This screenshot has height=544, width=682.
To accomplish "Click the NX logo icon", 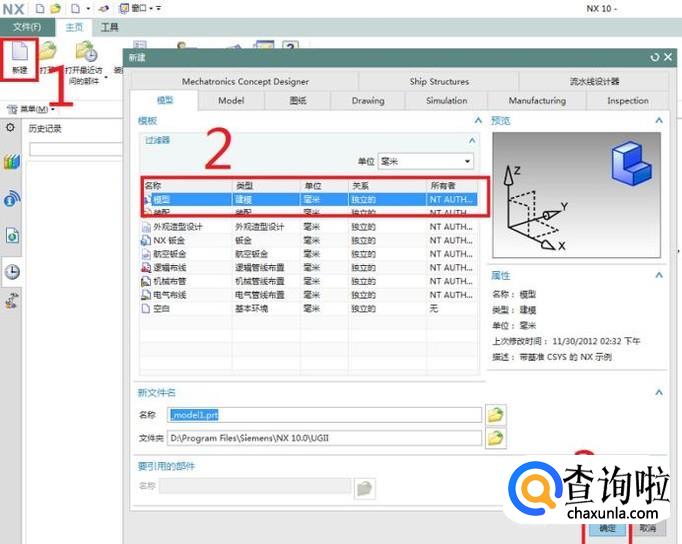I will pyautogui.click(x=13, y=9).
